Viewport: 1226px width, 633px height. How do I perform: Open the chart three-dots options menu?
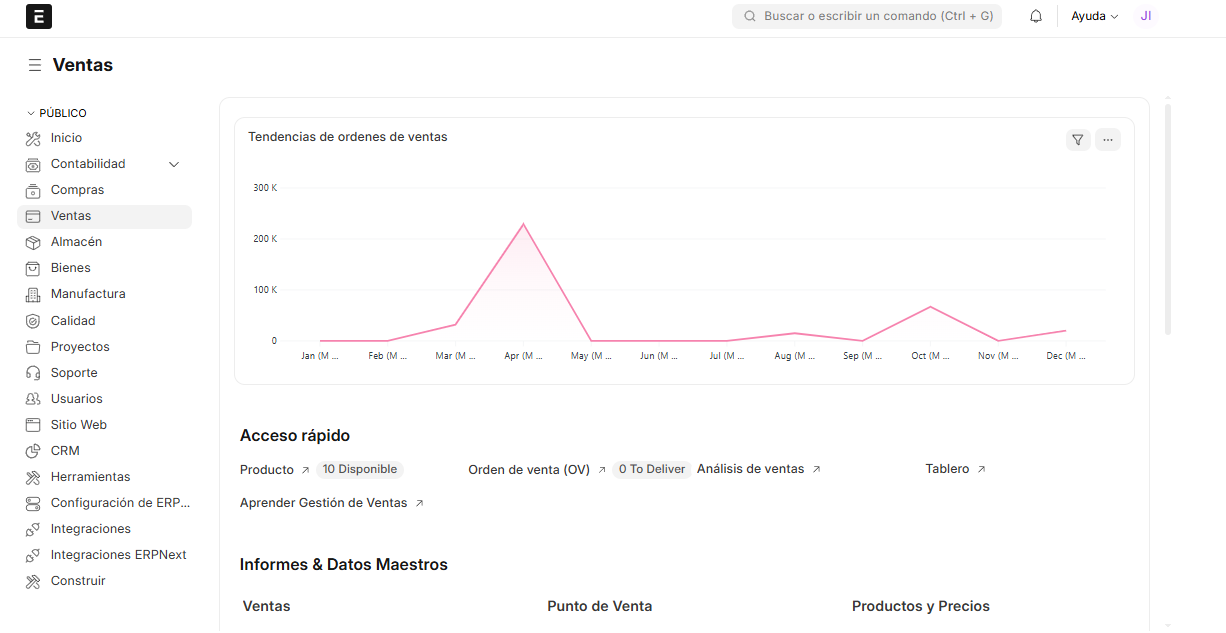tap(1107, 140)
